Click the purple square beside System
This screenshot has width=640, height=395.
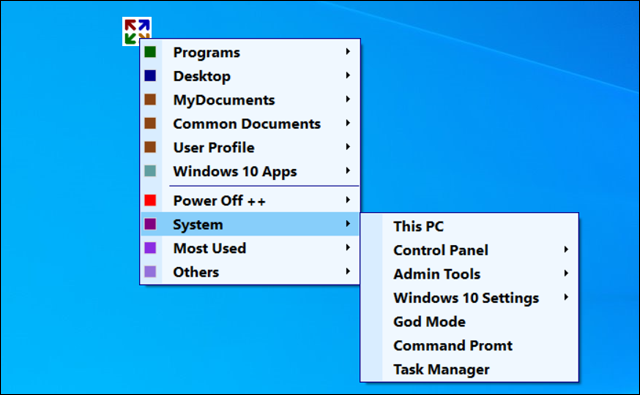pyautogui.click(x=150, y=224)
